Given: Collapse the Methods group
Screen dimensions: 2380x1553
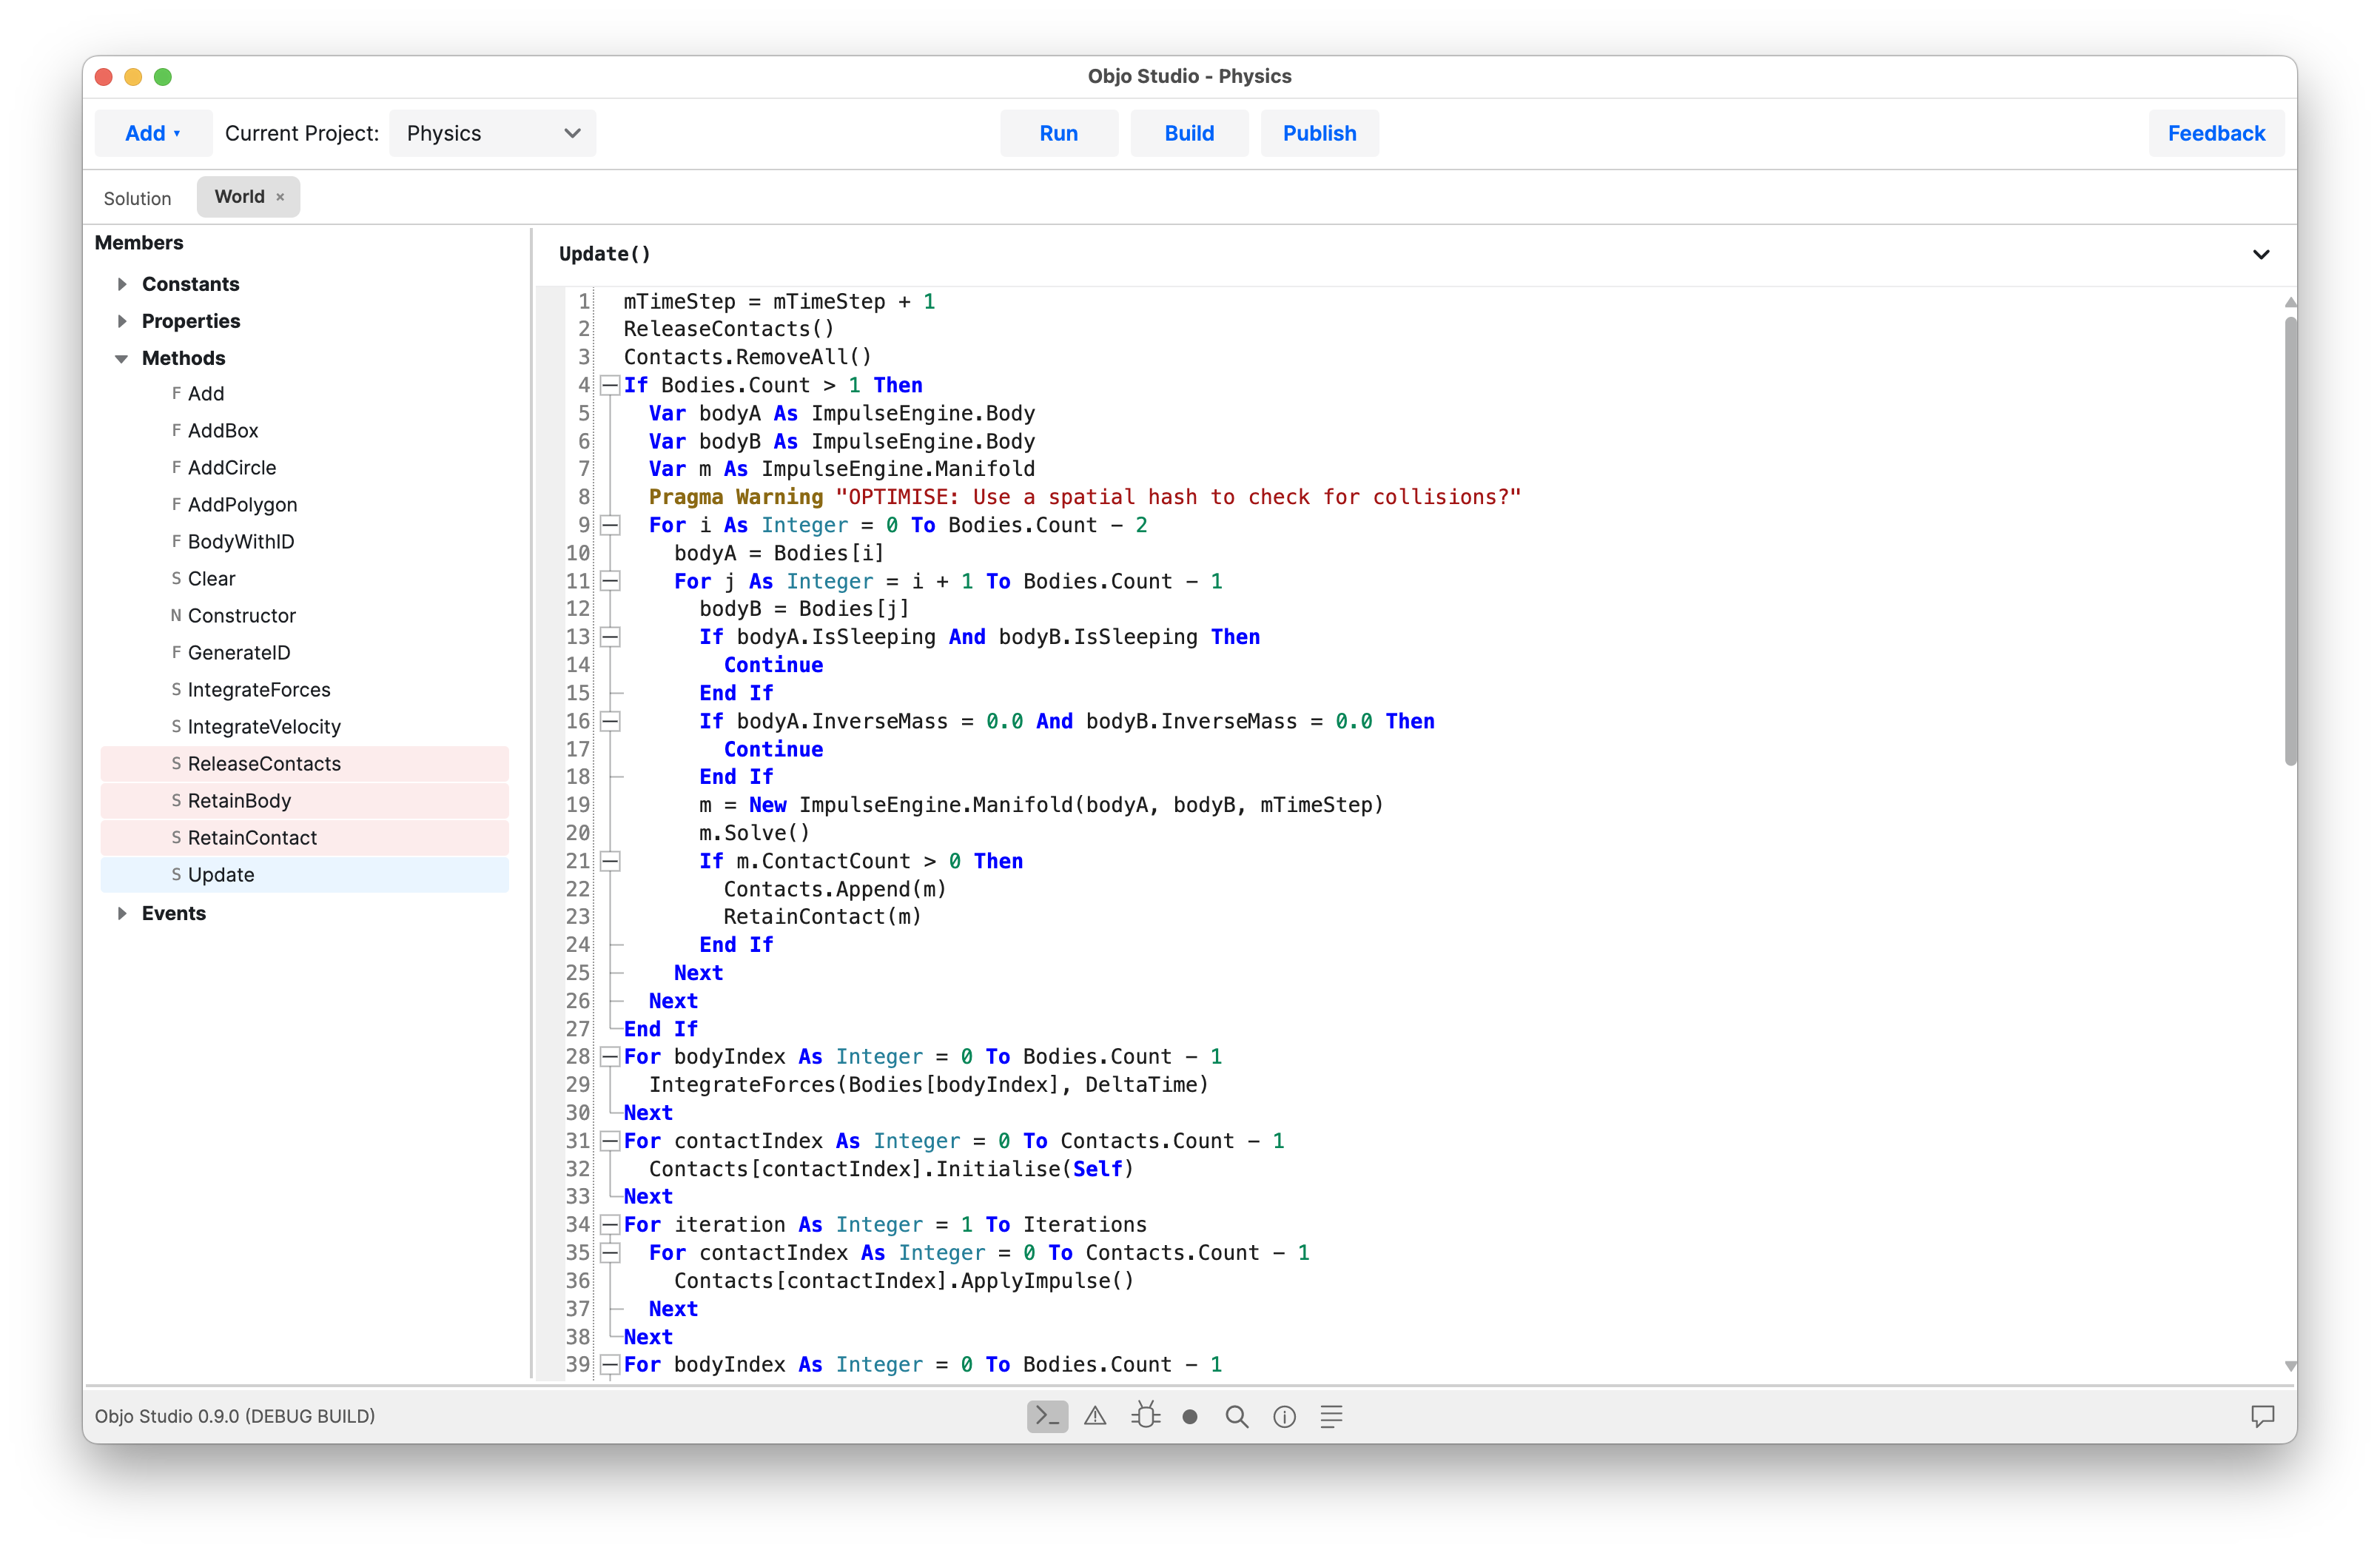Looking at the screenshot, I should (122, 358).
